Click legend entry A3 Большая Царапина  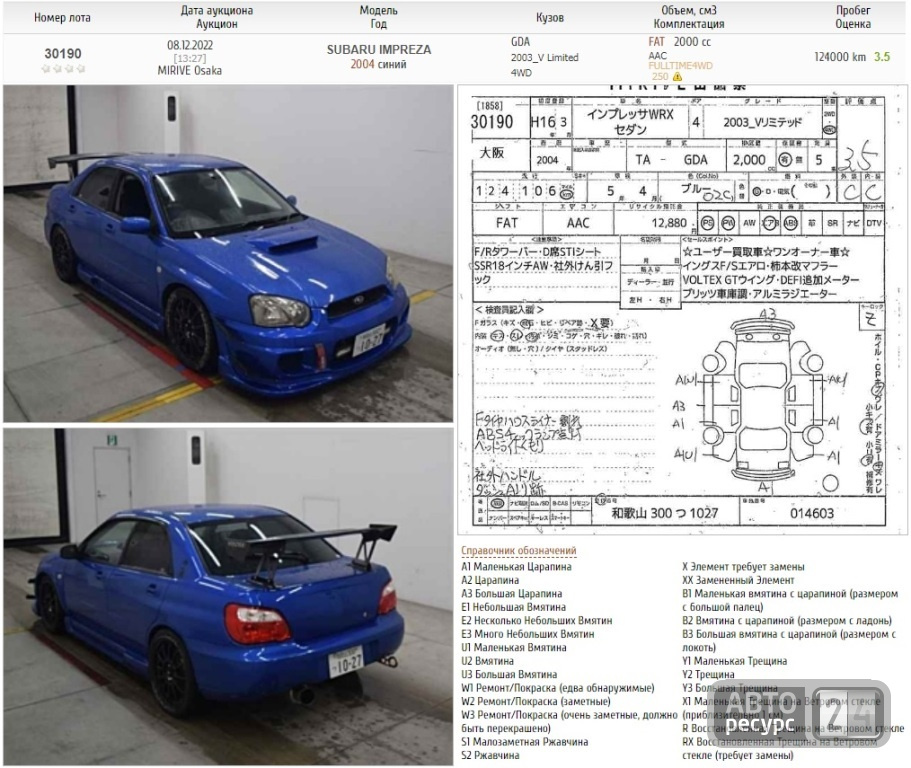[512, 594]
